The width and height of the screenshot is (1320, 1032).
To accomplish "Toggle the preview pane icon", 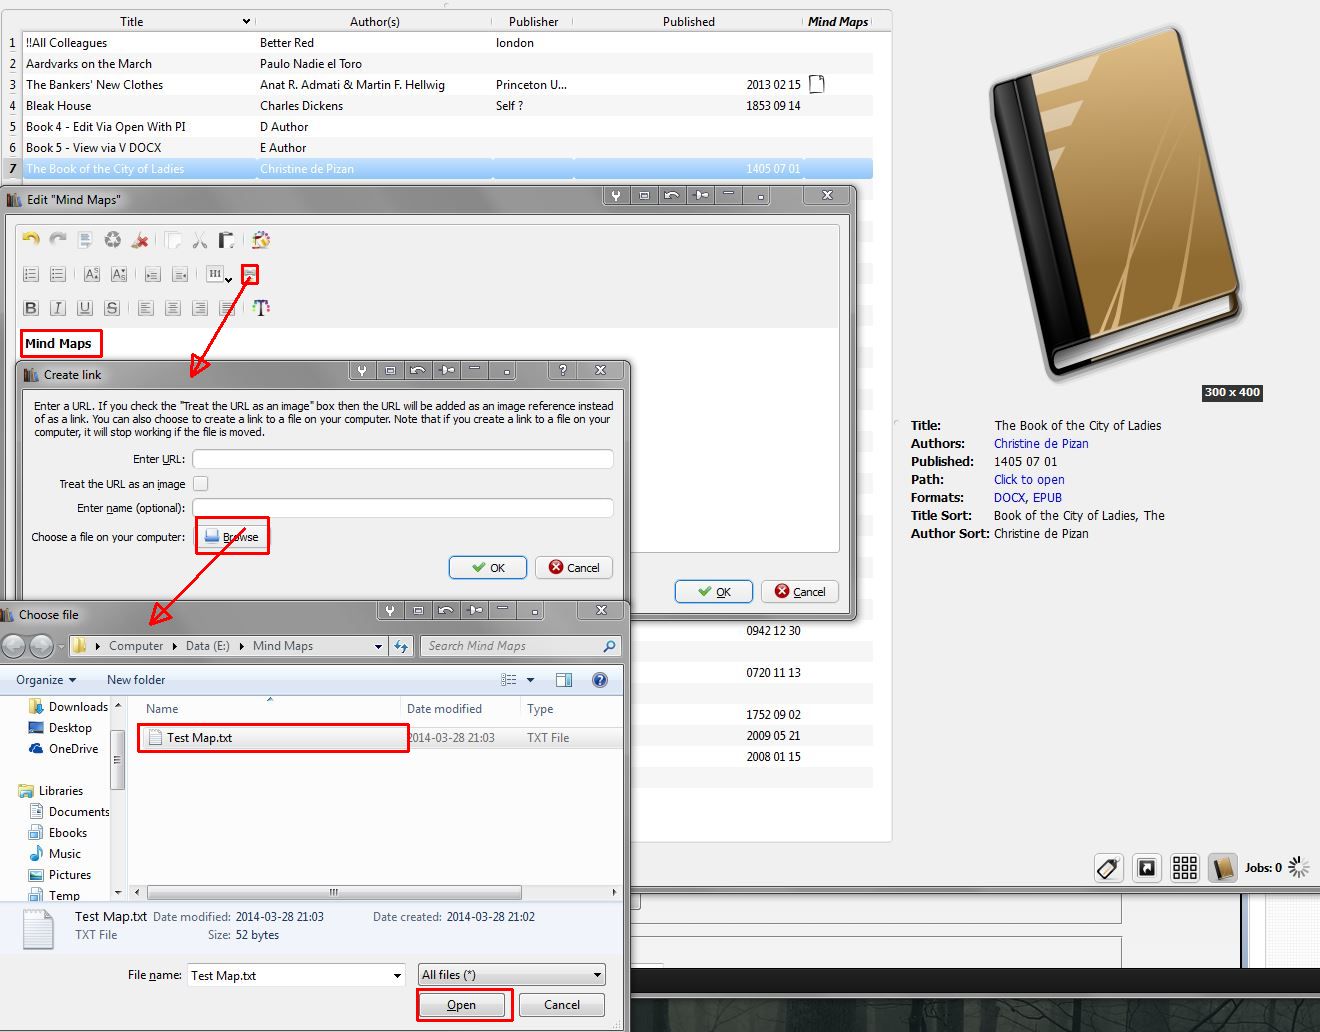I will pyautogui.click(x=564, y=680).
